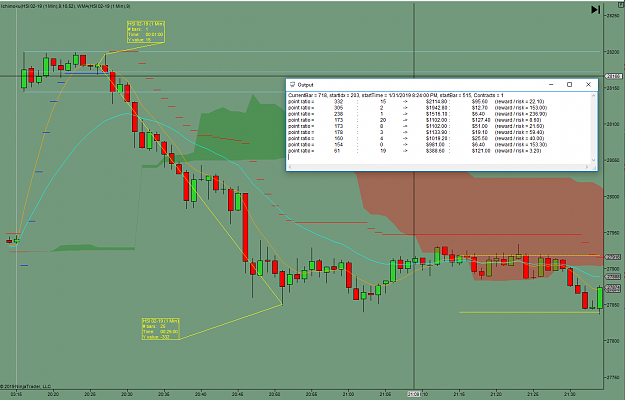Click the output row with reward/risk 236.90
The height and width of the screenshot is (400, 625).
417,114
